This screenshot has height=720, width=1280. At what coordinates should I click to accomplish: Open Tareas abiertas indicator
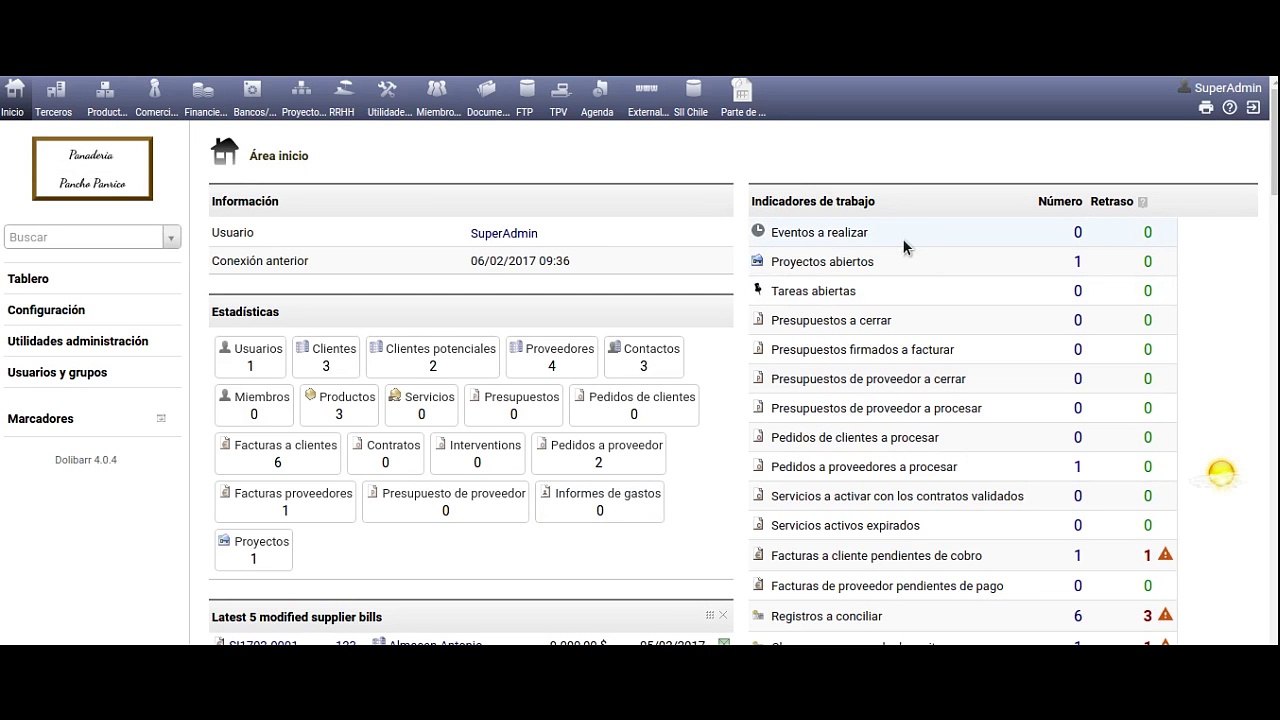coord(813,291)
